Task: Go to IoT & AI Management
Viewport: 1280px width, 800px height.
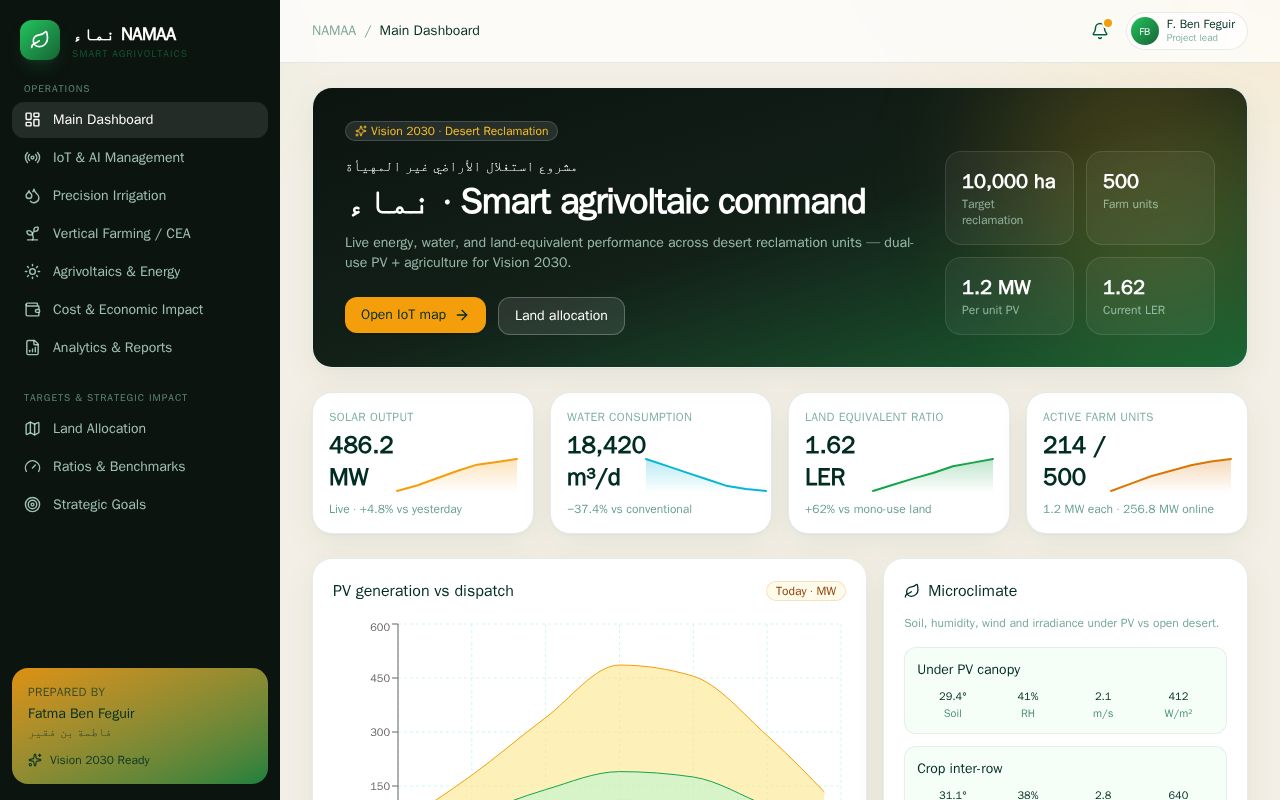Action: coord(140,157)
